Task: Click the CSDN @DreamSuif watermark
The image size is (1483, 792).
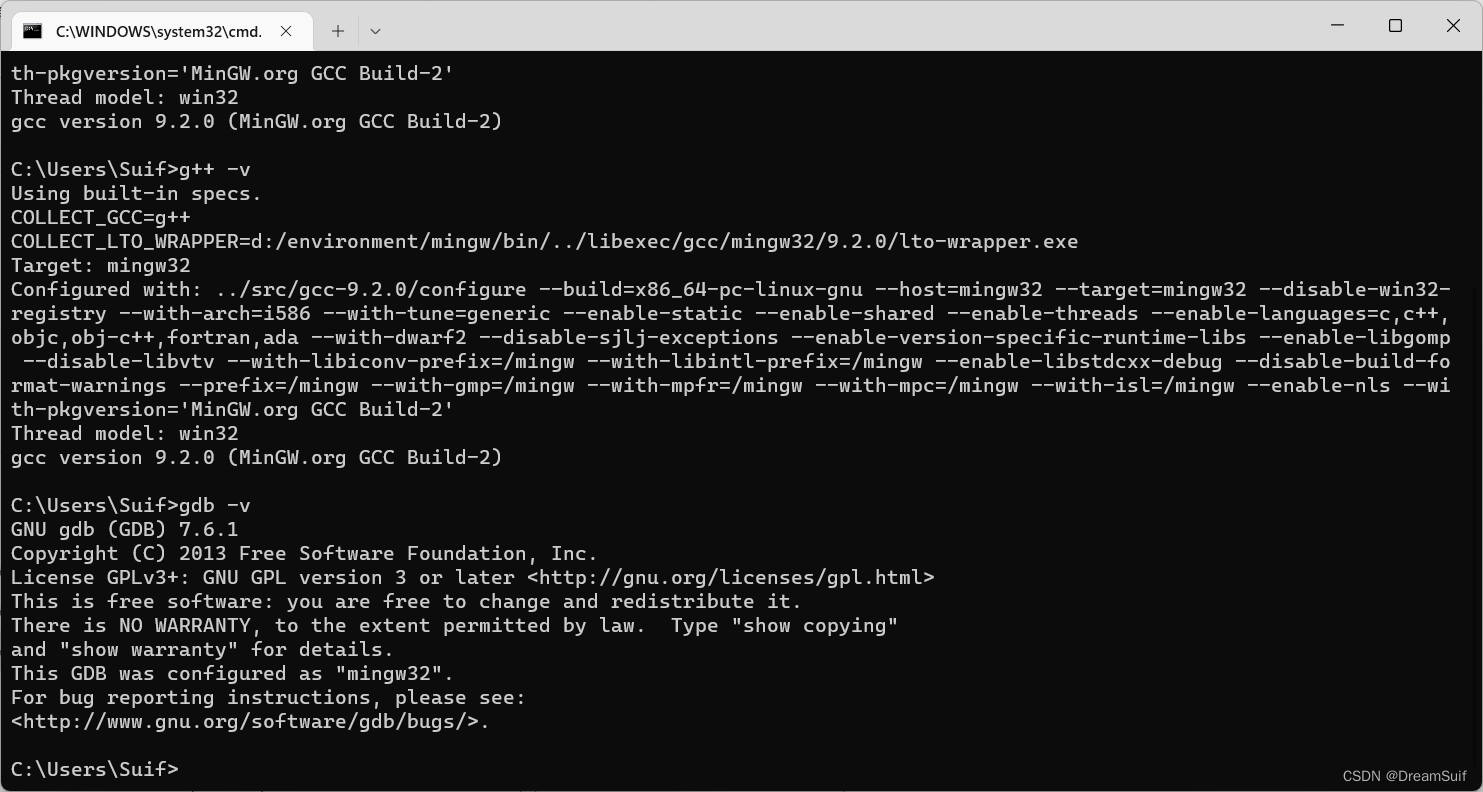Action: [1404, 776]
